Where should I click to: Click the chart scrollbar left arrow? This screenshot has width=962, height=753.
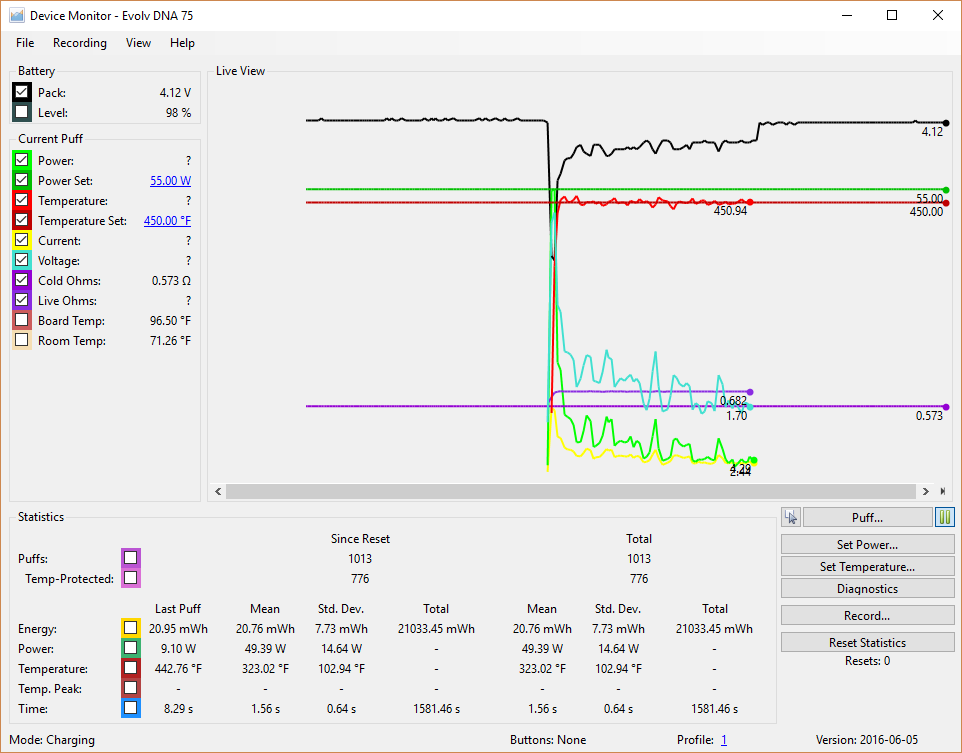217,491
